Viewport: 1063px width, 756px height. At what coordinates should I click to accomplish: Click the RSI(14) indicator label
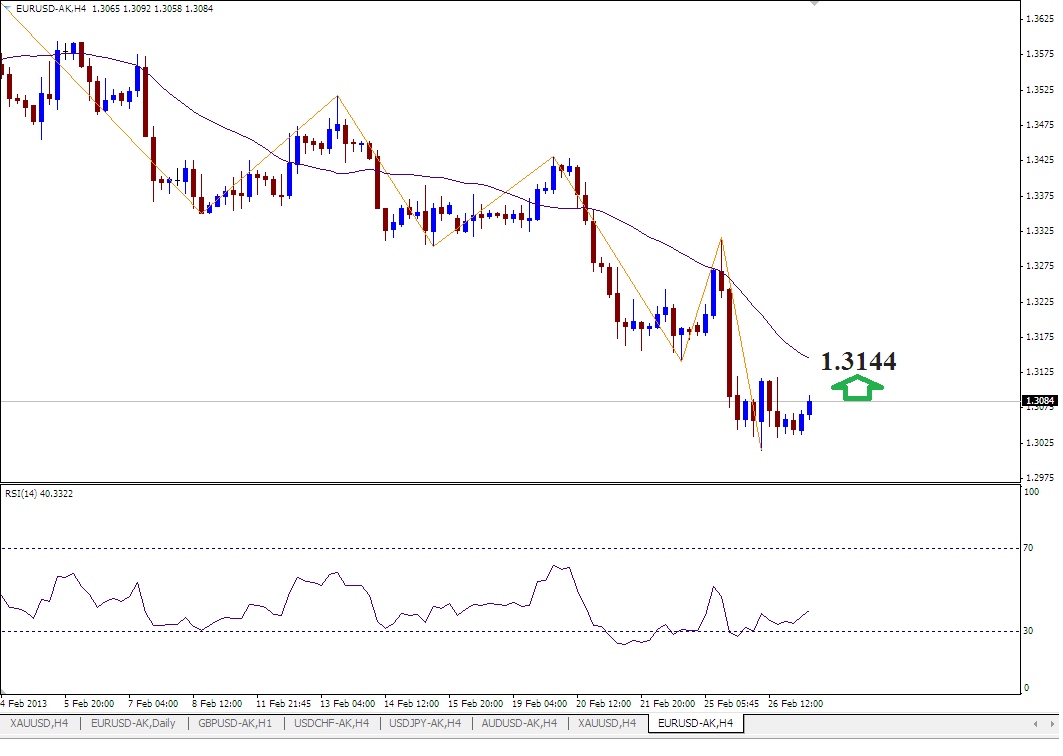(x=38, y=493)
